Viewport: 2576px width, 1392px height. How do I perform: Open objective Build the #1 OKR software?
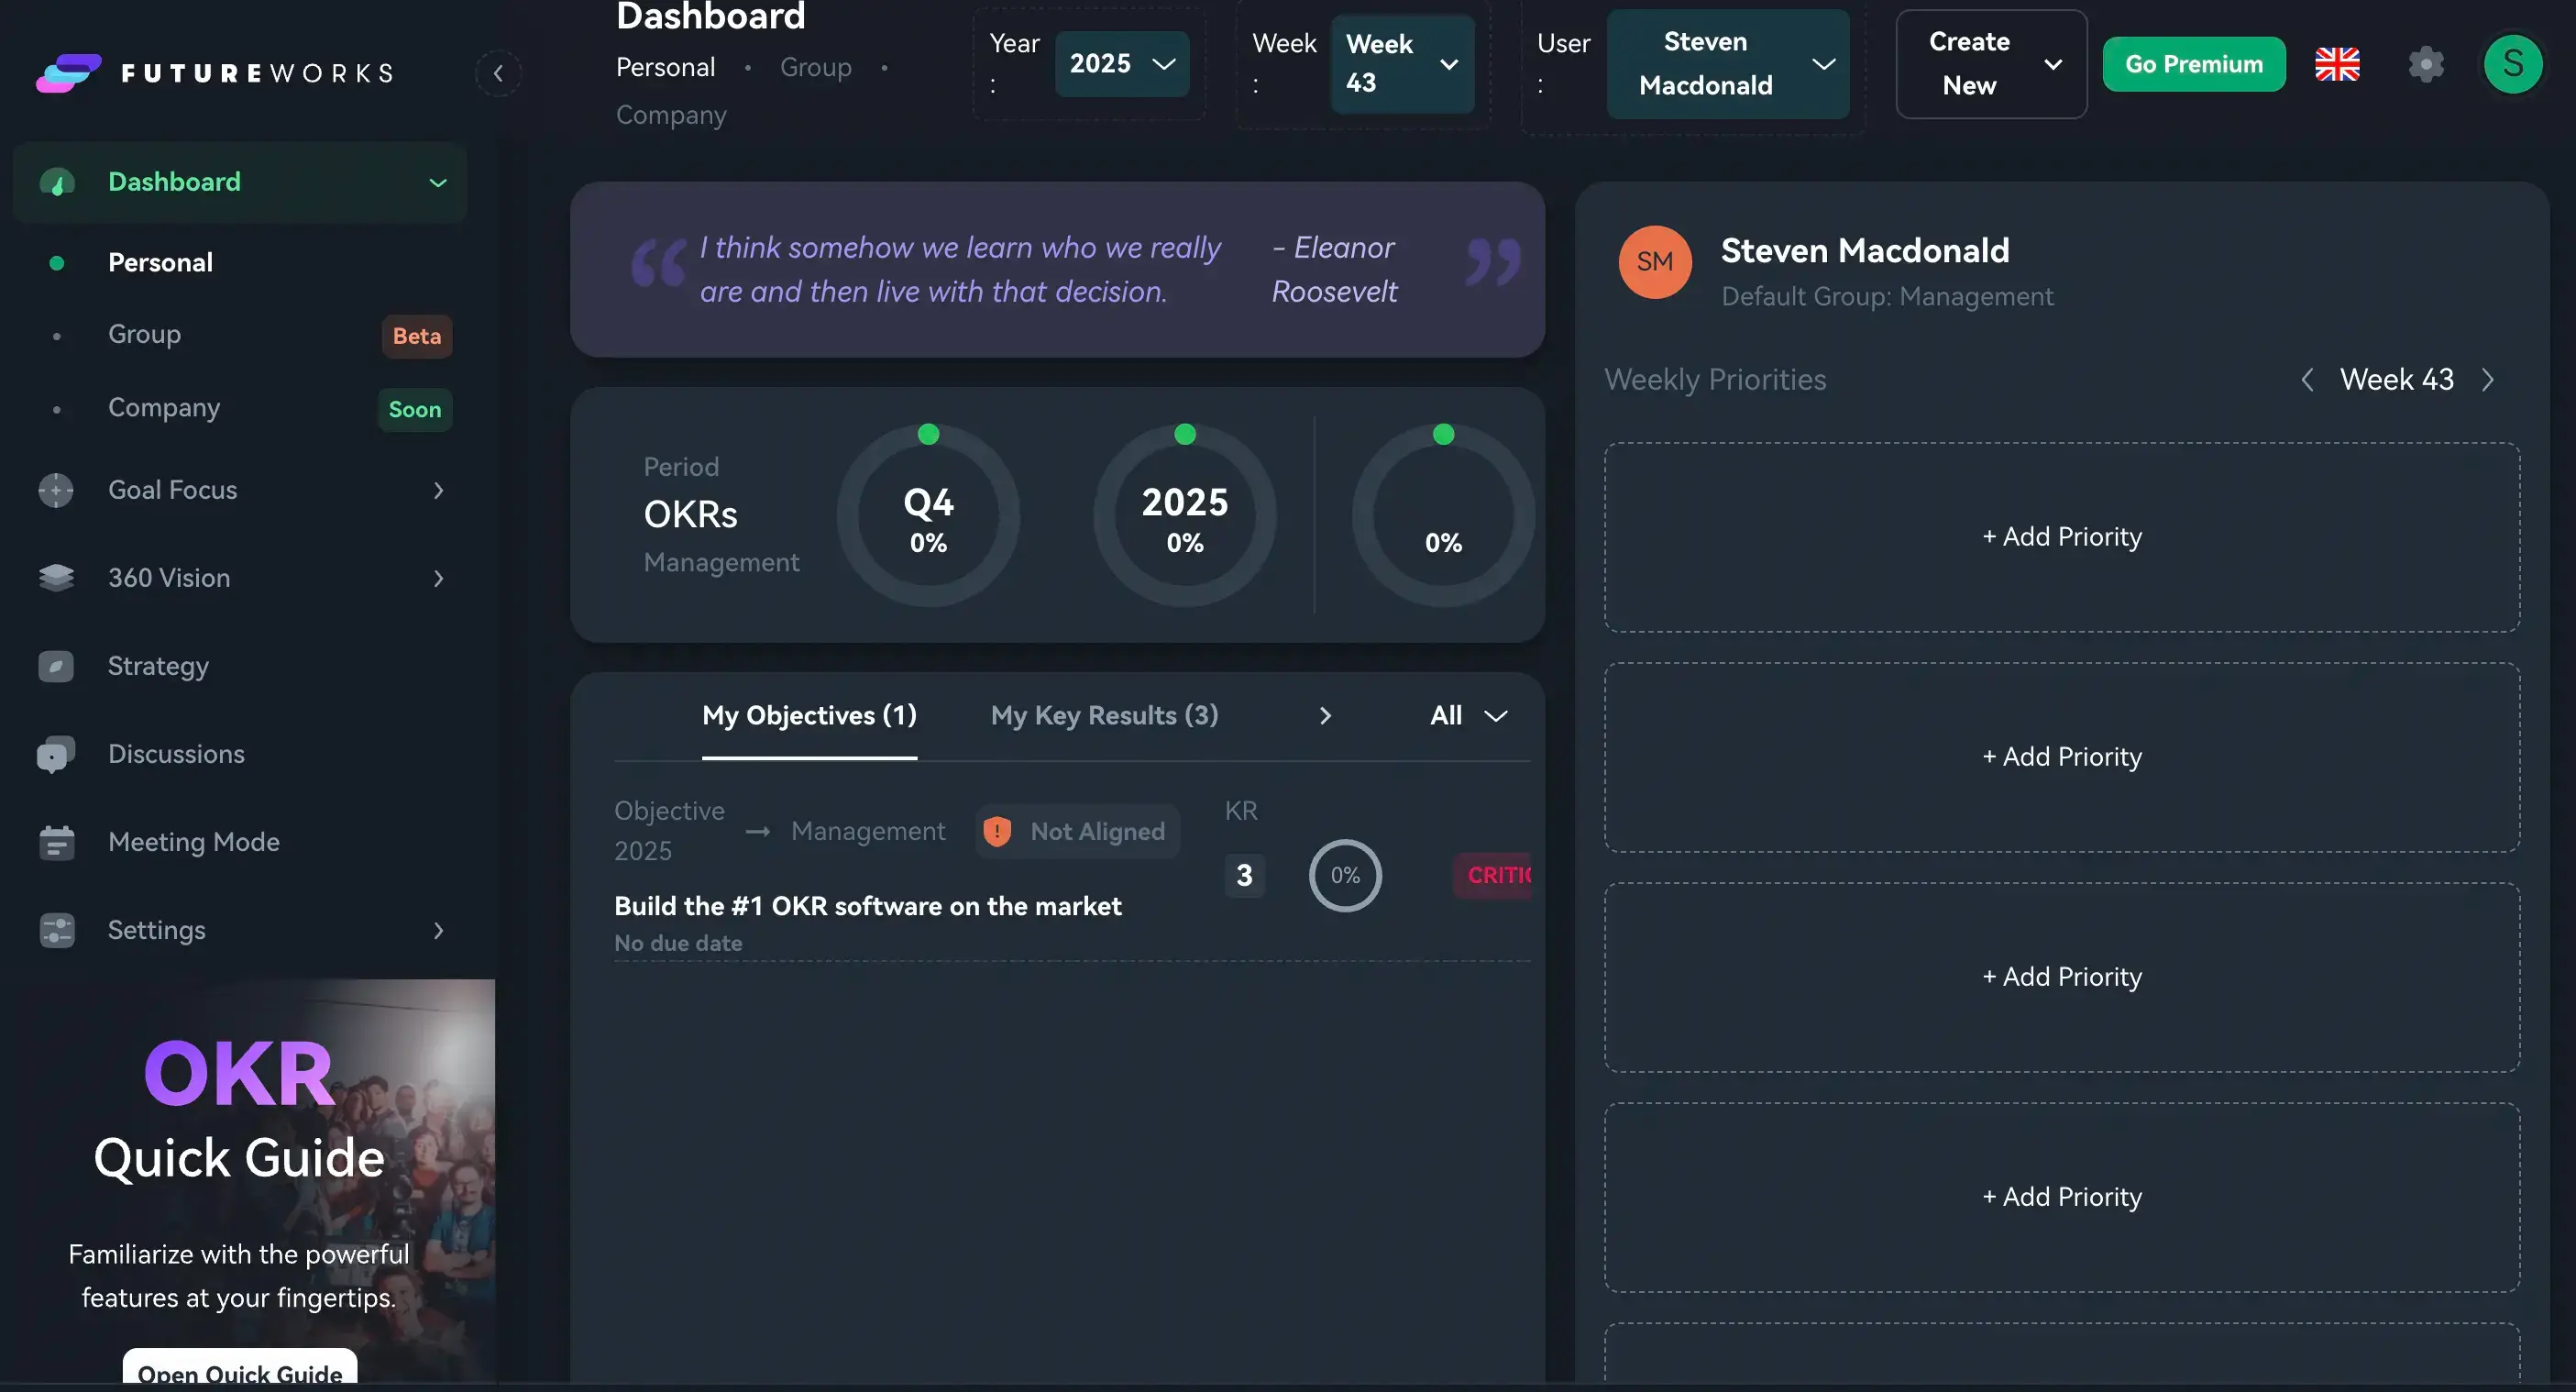click(x=868, y=906)
